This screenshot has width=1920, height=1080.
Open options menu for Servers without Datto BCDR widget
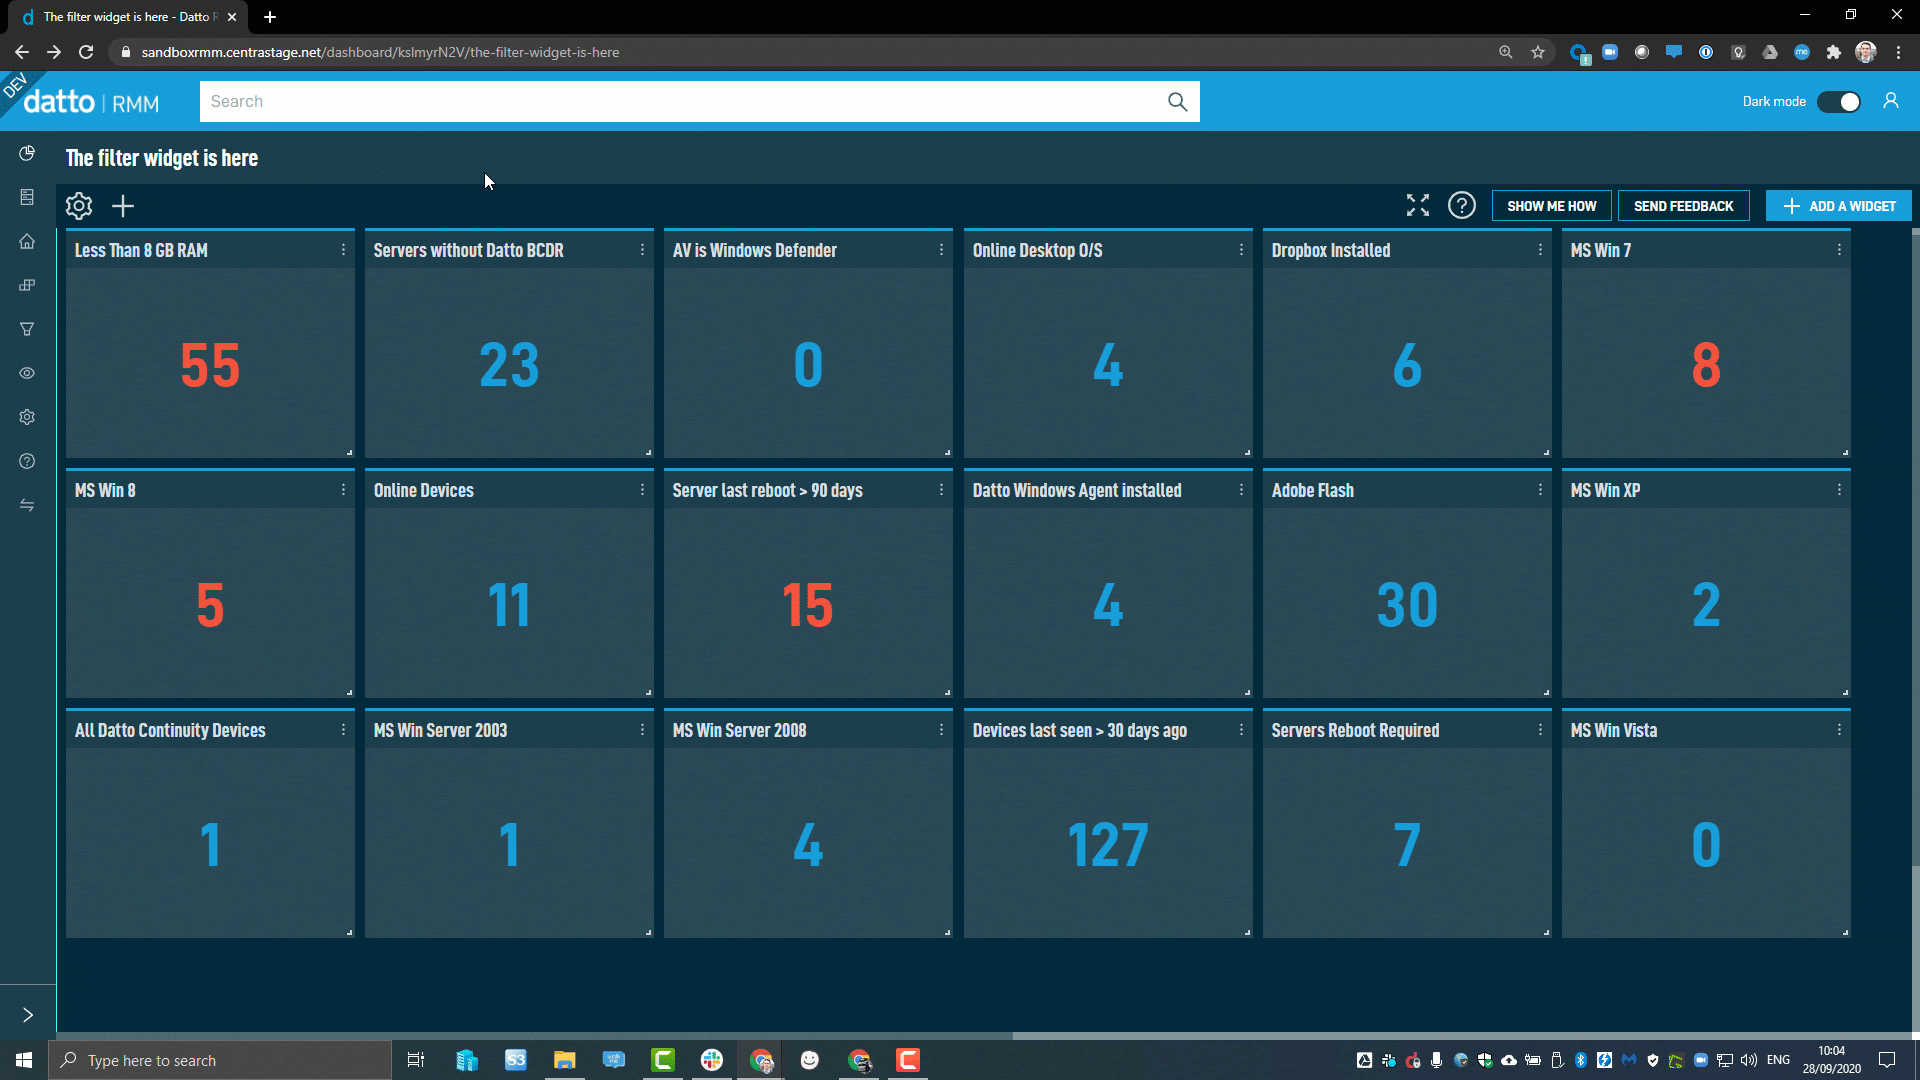click(x=642, y=250)
